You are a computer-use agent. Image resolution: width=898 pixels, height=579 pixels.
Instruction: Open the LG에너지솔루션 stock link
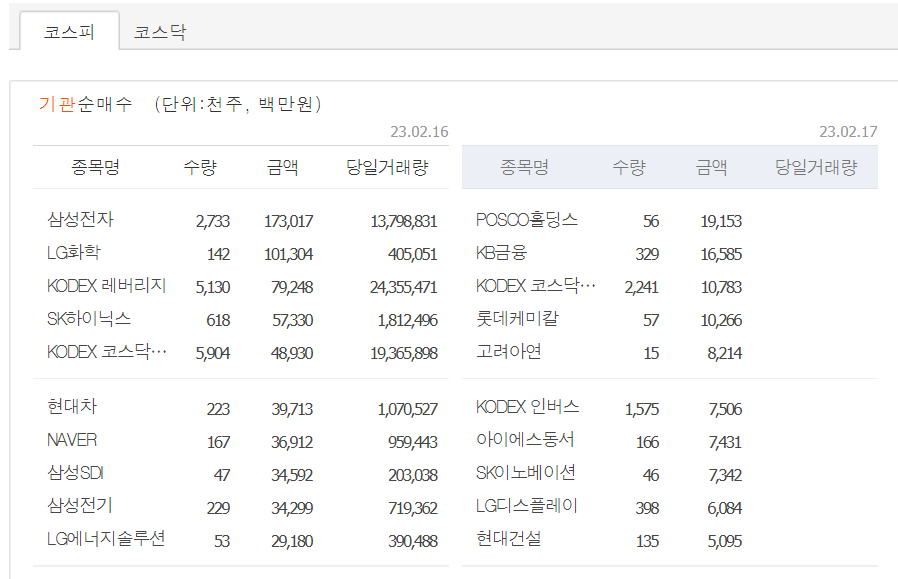point(106,539)
